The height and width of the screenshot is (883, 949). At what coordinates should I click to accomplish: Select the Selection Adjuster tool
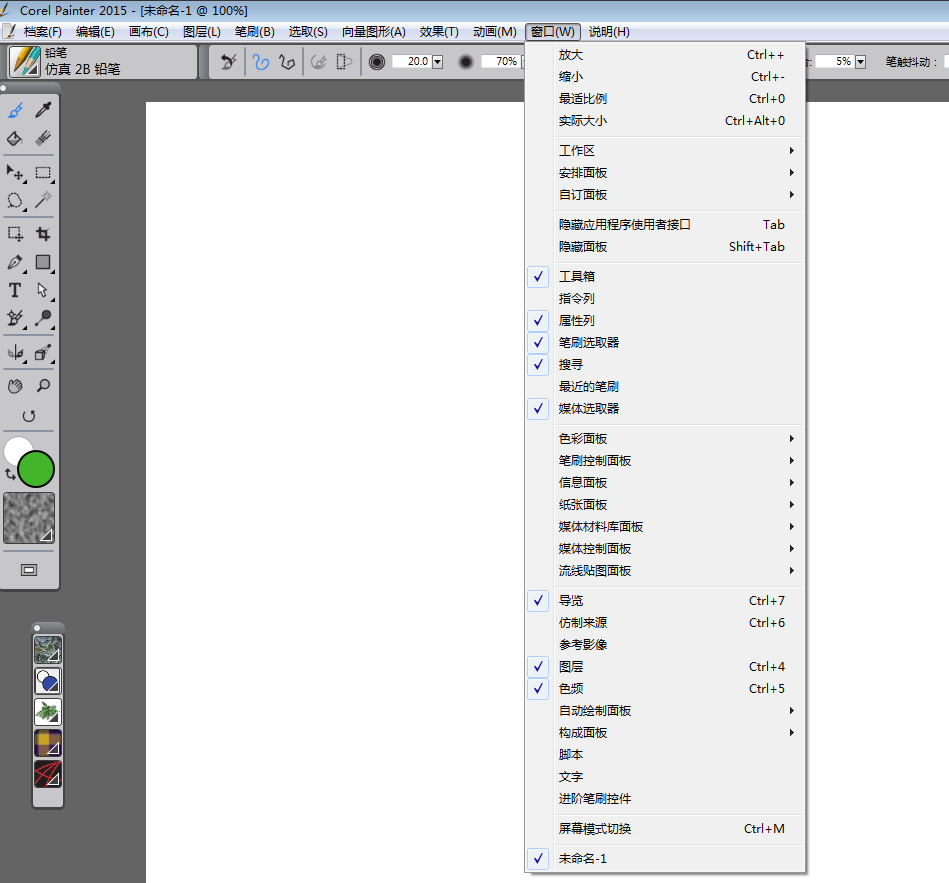[x=16, y=234]
